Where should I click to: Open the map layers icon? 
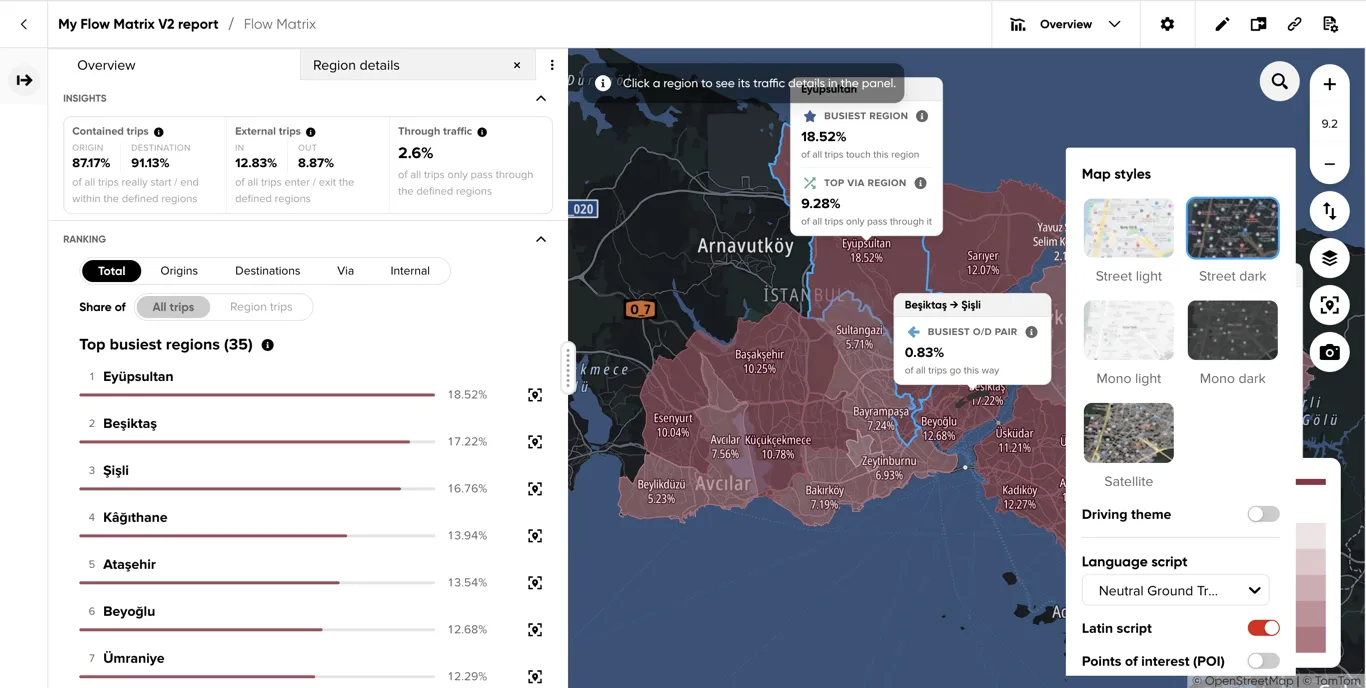[x=1329, y=258]
